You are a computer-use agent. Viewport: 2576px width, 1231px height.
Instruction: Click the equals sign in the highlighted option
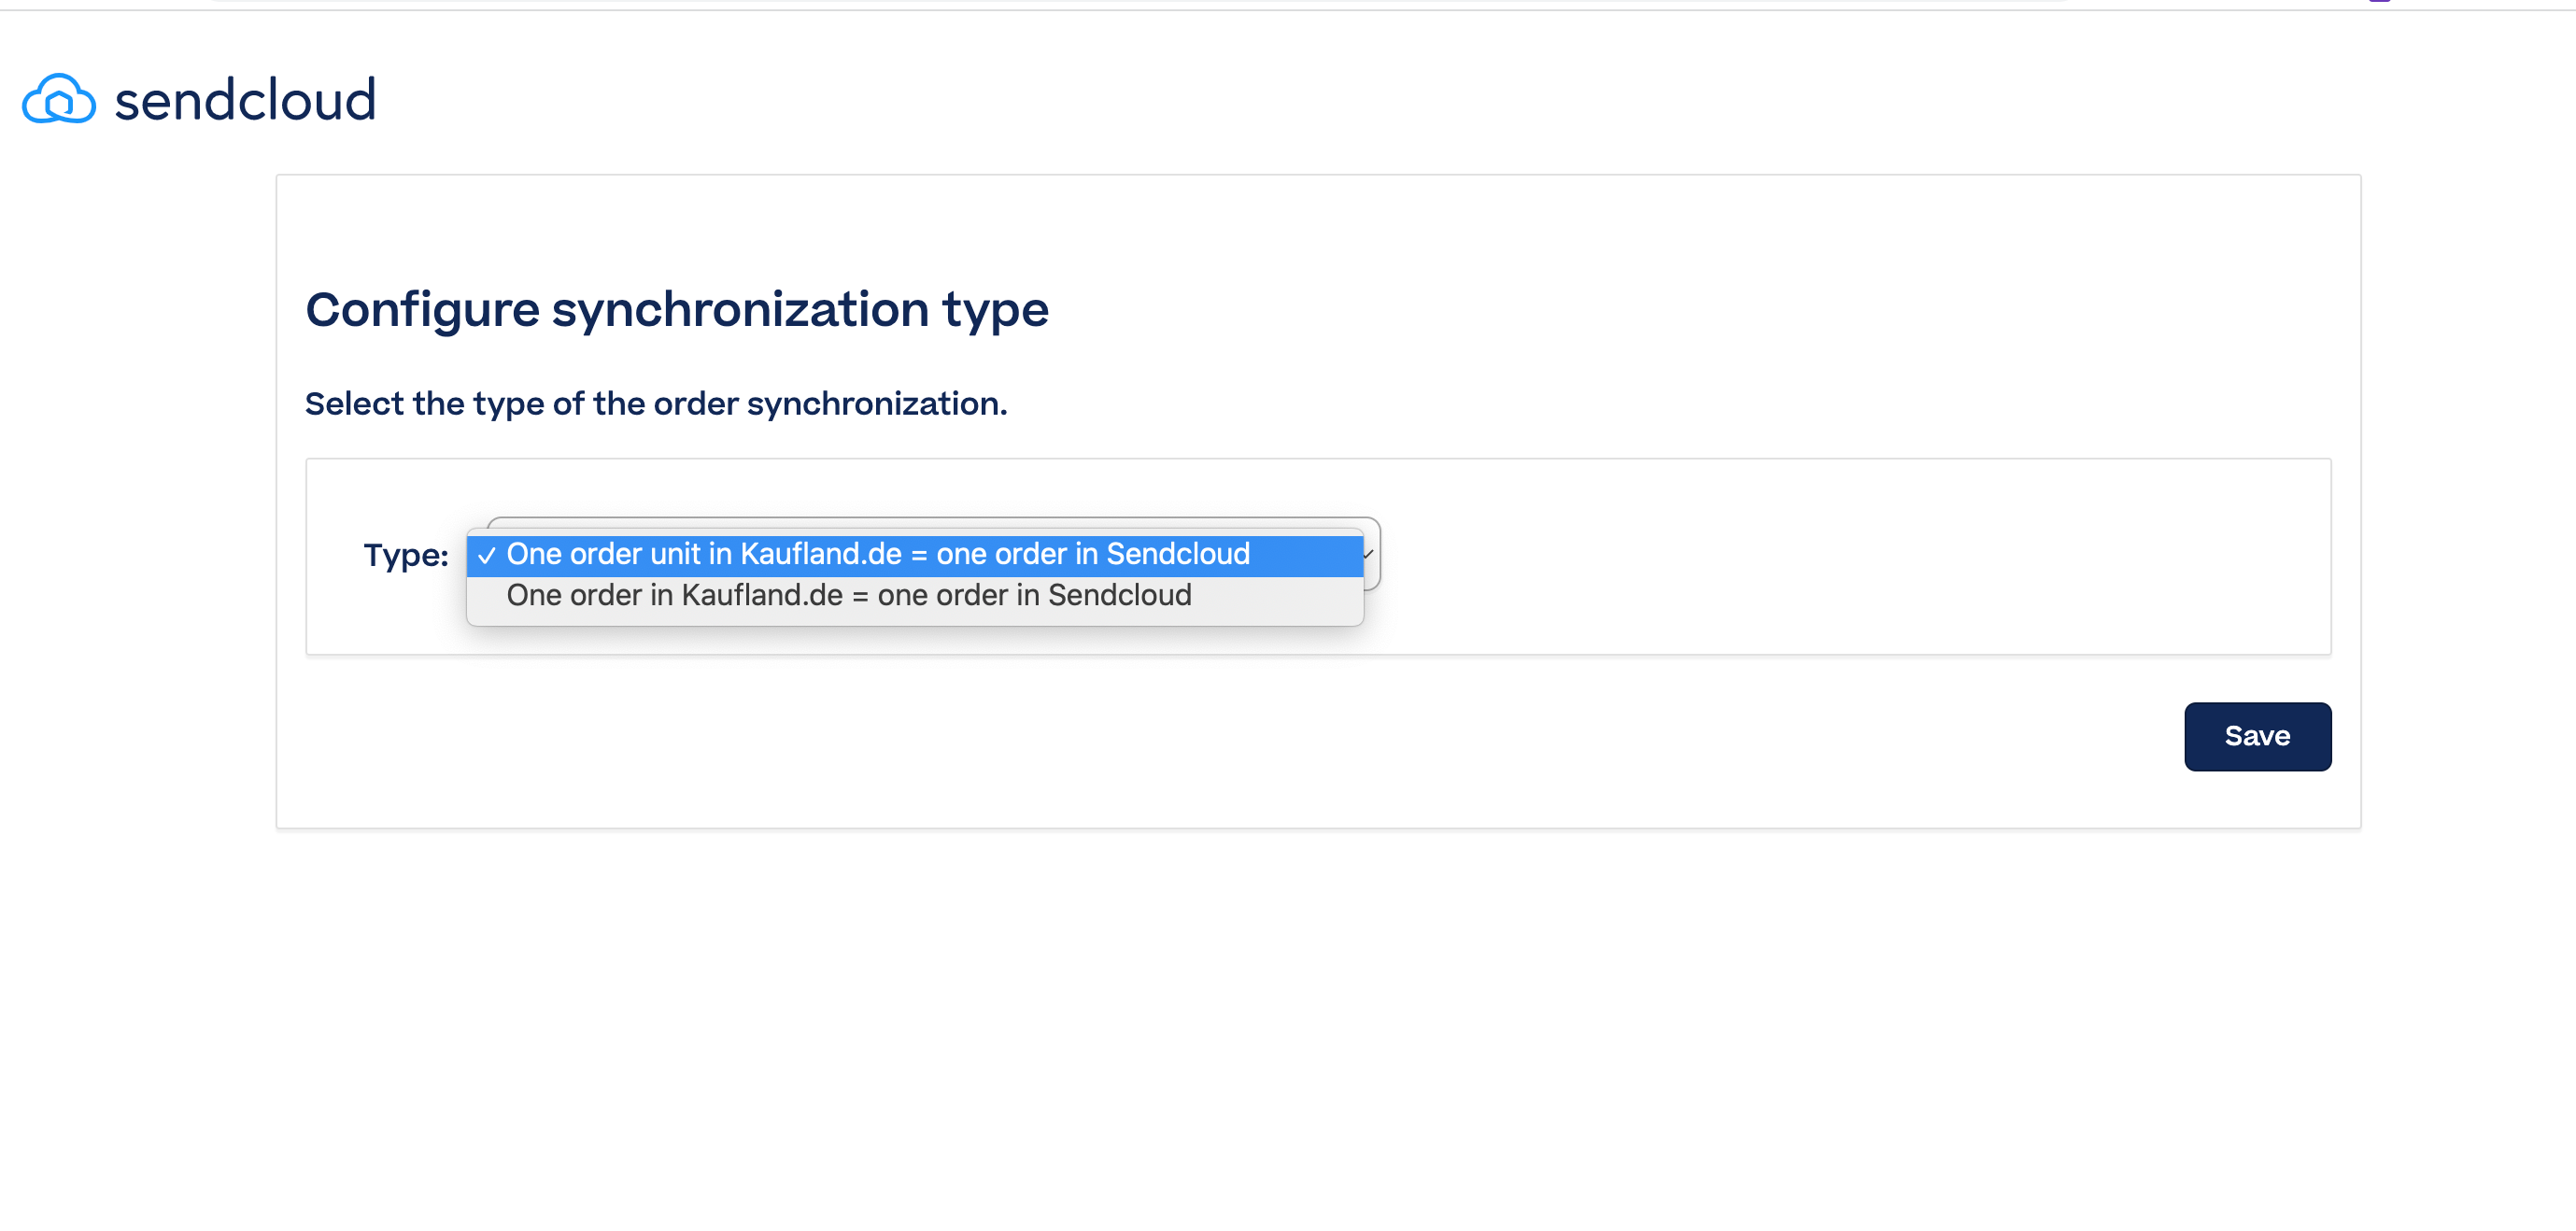[x=918, y=556]
